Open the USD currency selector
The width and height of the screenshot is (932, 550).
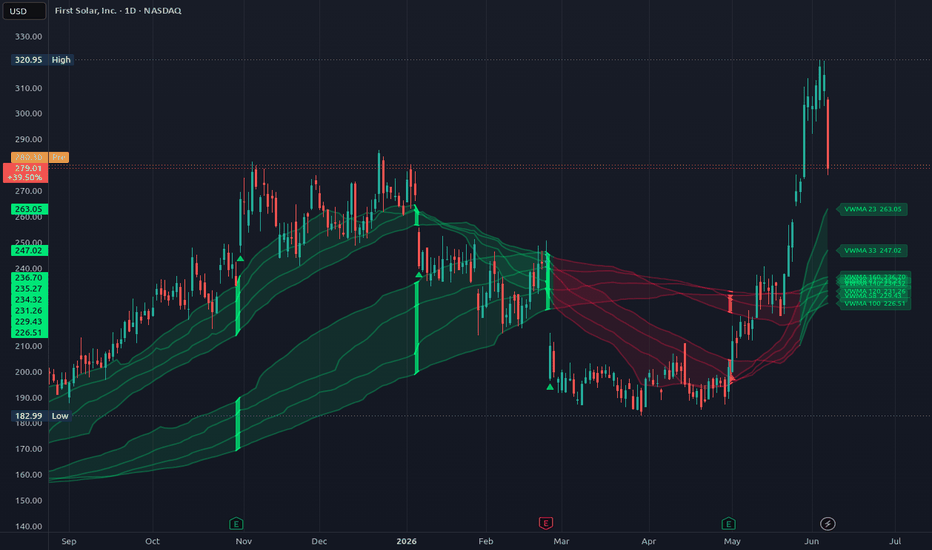[x=24, y=11]
